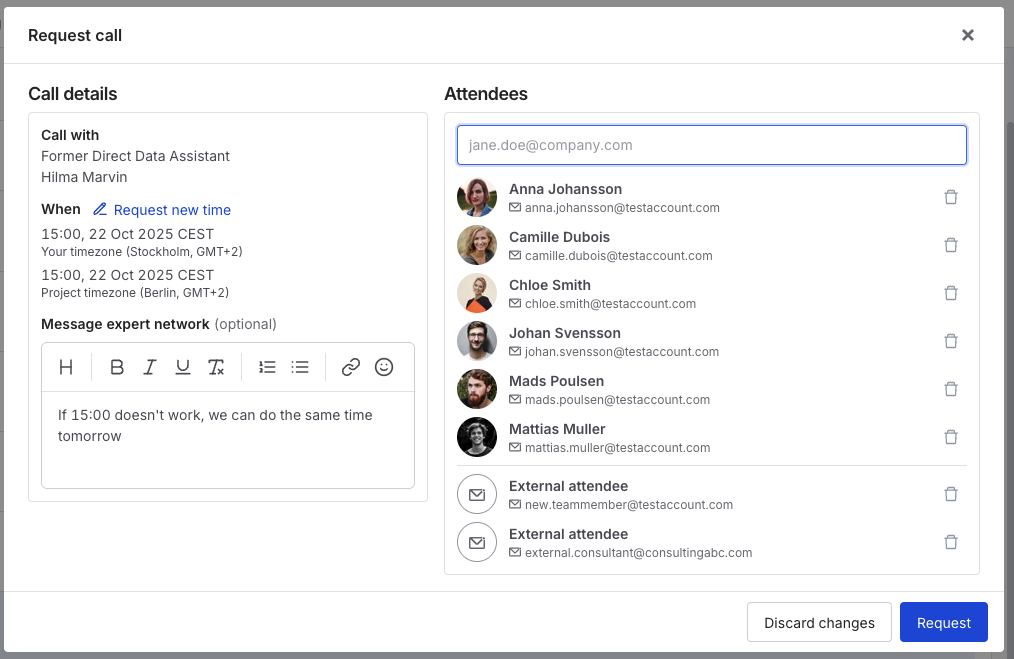Remove Johan Svensson using trash icon

click(951, 341)
